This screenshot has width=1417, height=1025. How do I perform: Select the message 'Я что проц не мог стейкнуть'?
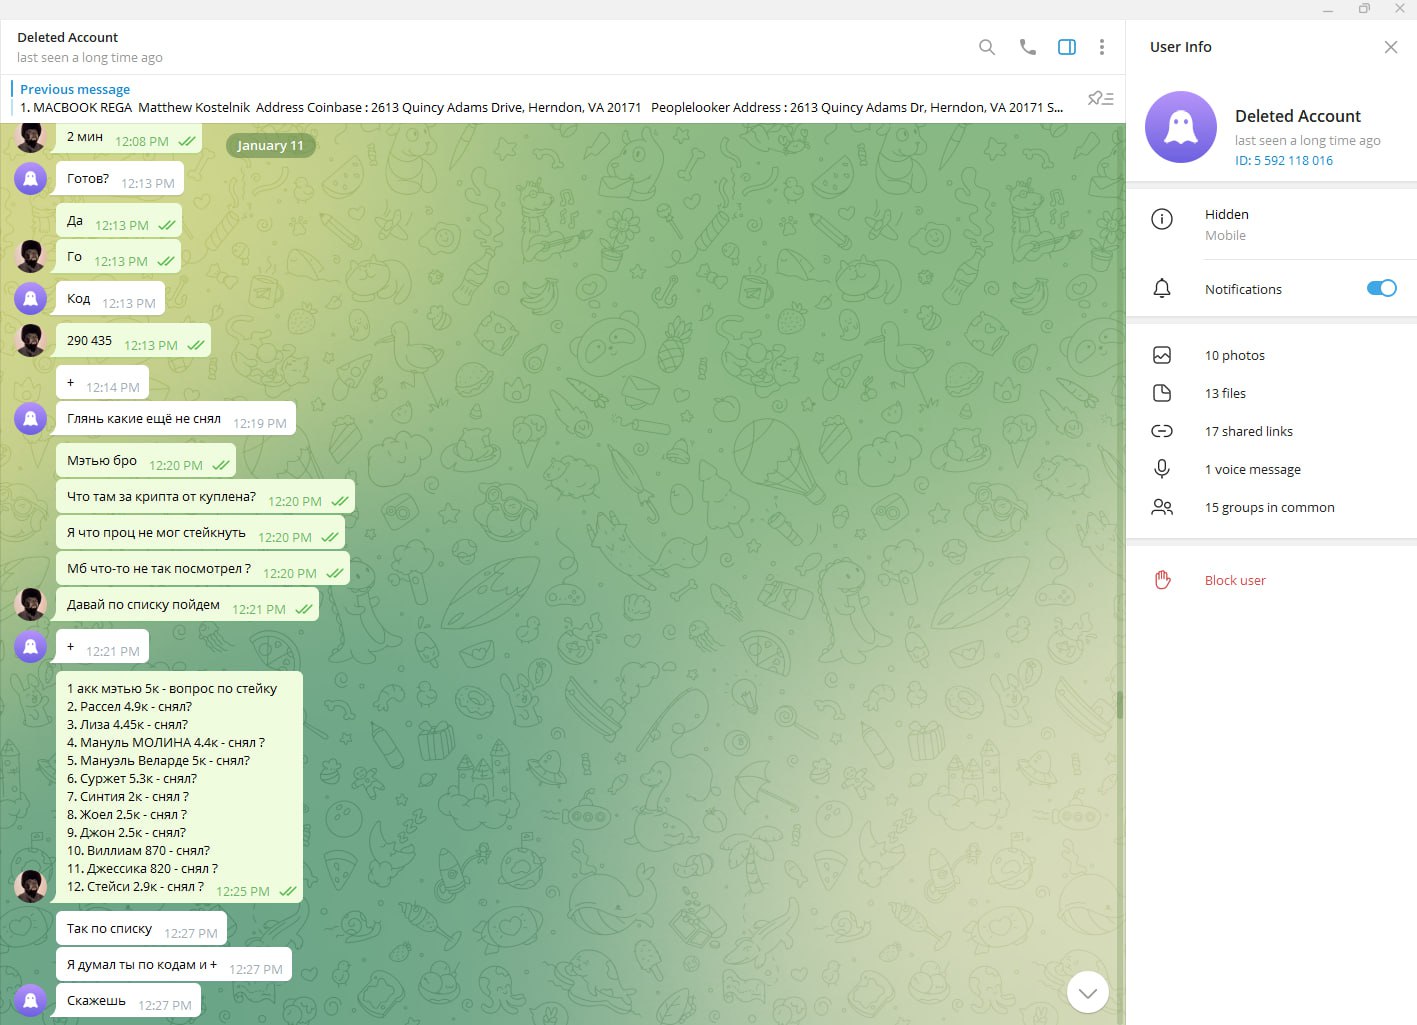pyautogui.click(x=200, y=534)
